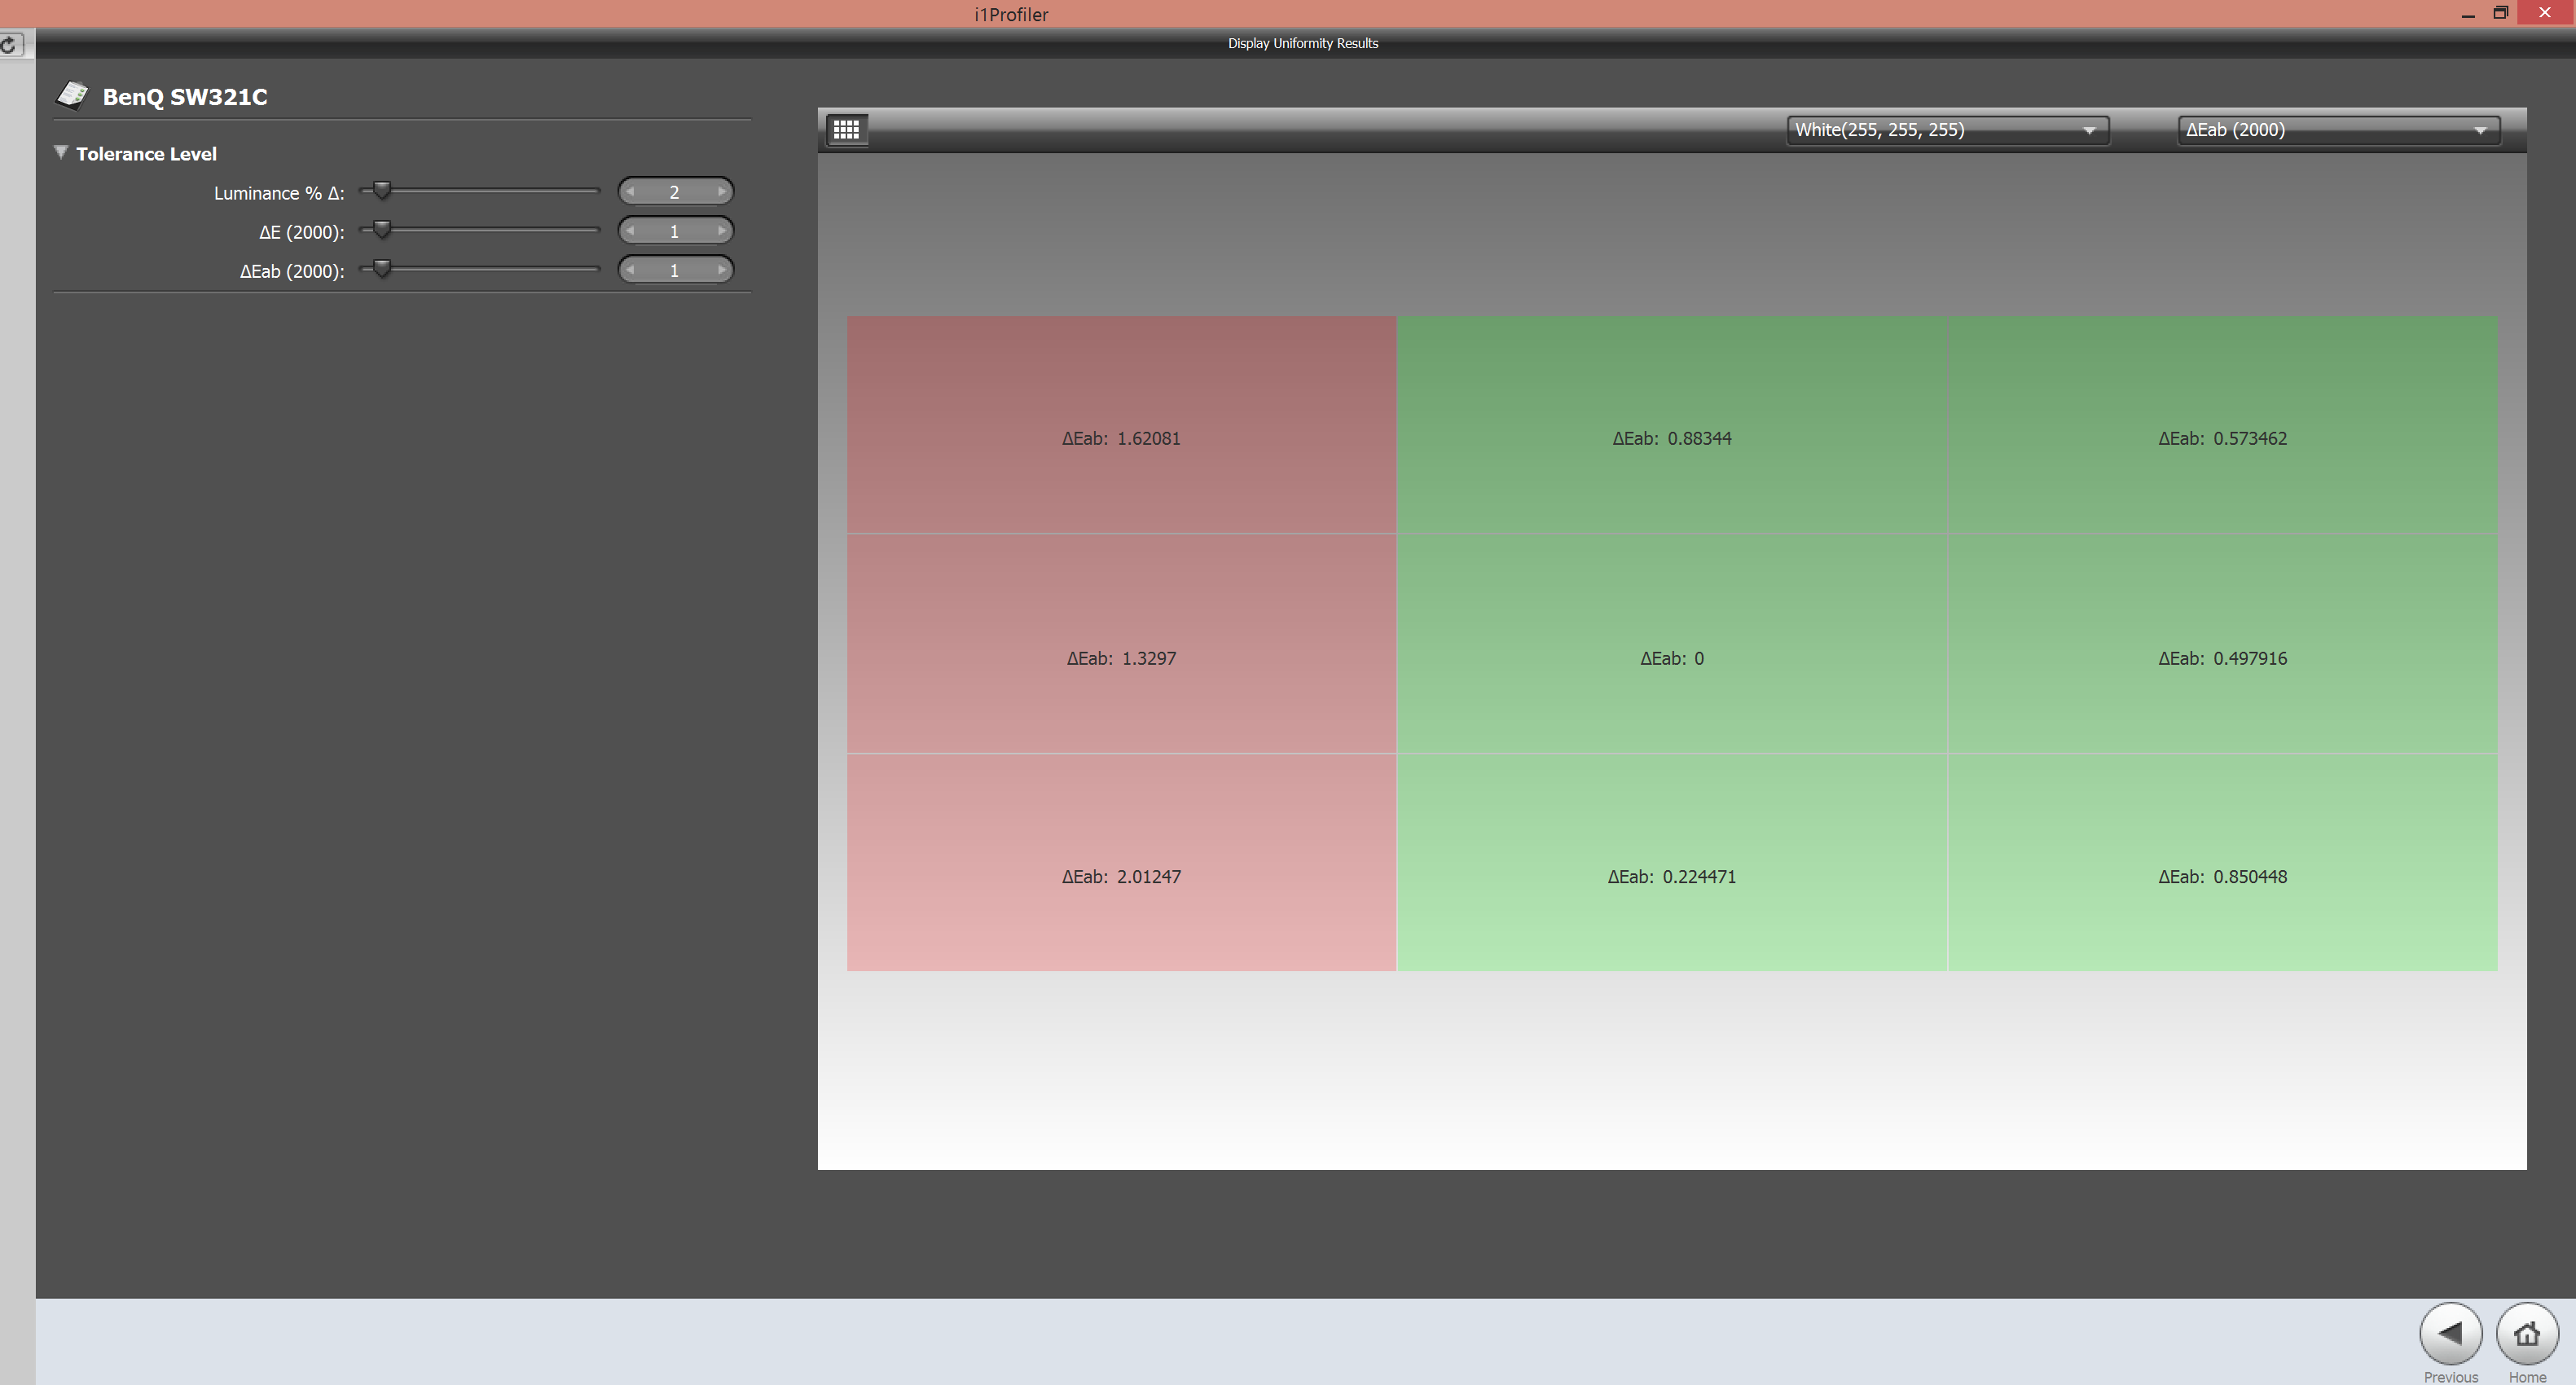Click the BenQ SW321C display icon
The image size is (2576, 1385).
73,95
